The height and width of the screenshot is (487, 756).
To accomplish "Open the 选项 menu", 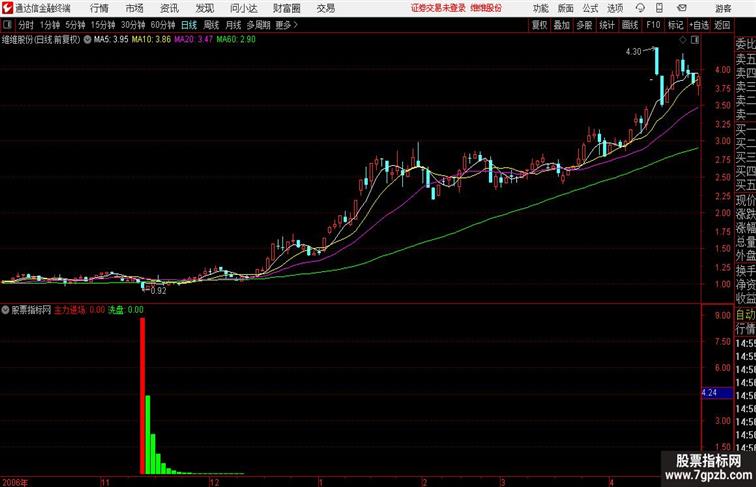I will [615, 8].
